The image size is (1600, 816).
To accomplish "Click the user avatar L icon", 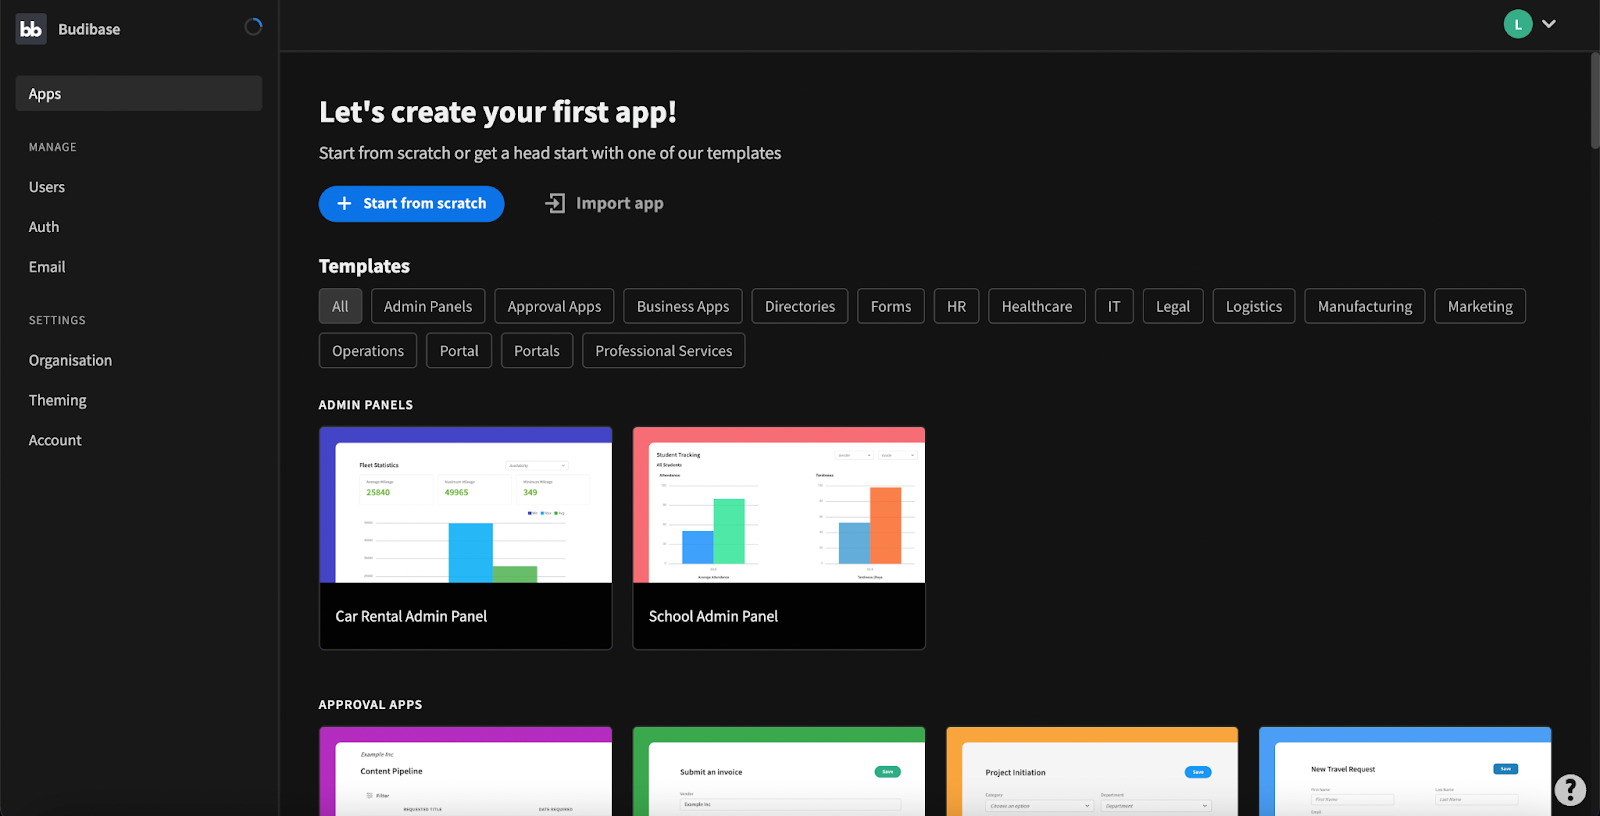I will (1518, 24).
